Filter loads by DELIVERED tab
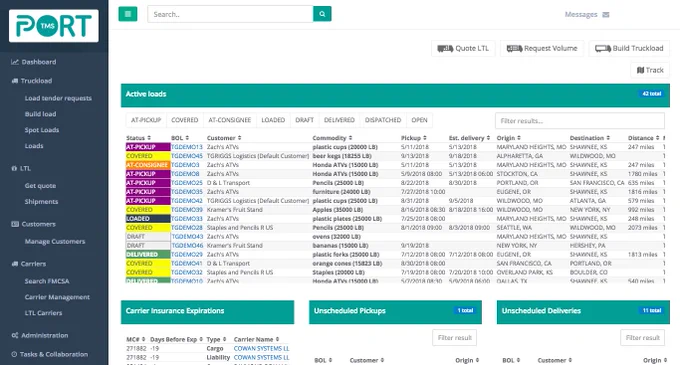 (x=339, y=120)
